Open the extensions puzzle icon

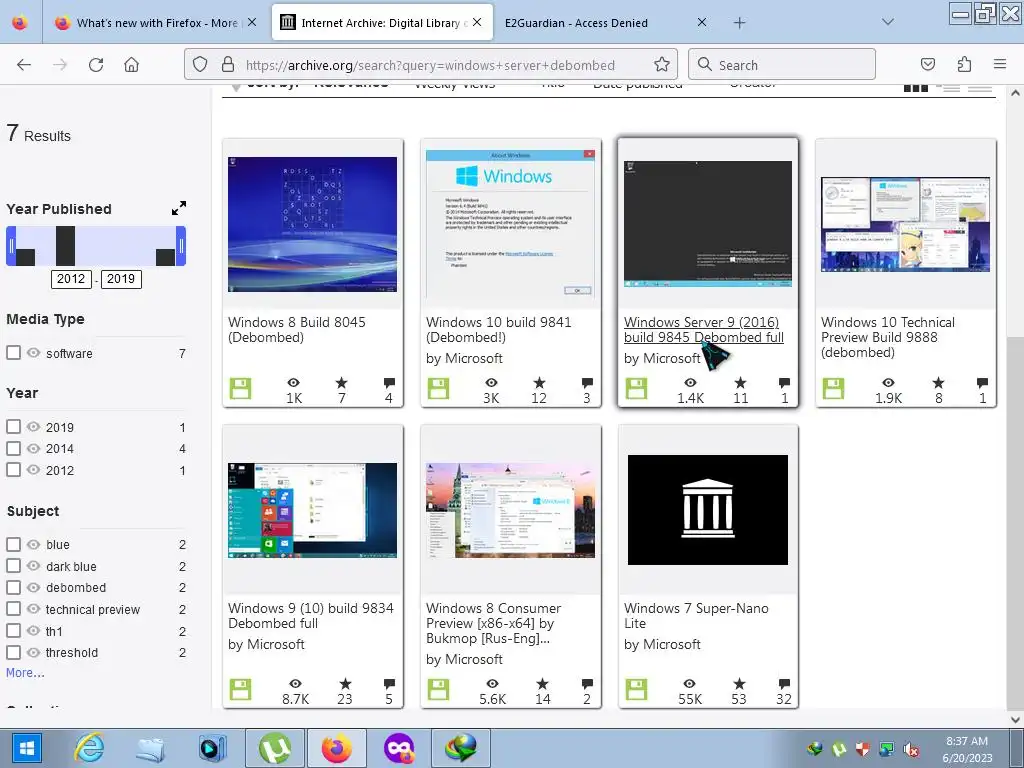point(964,65)
